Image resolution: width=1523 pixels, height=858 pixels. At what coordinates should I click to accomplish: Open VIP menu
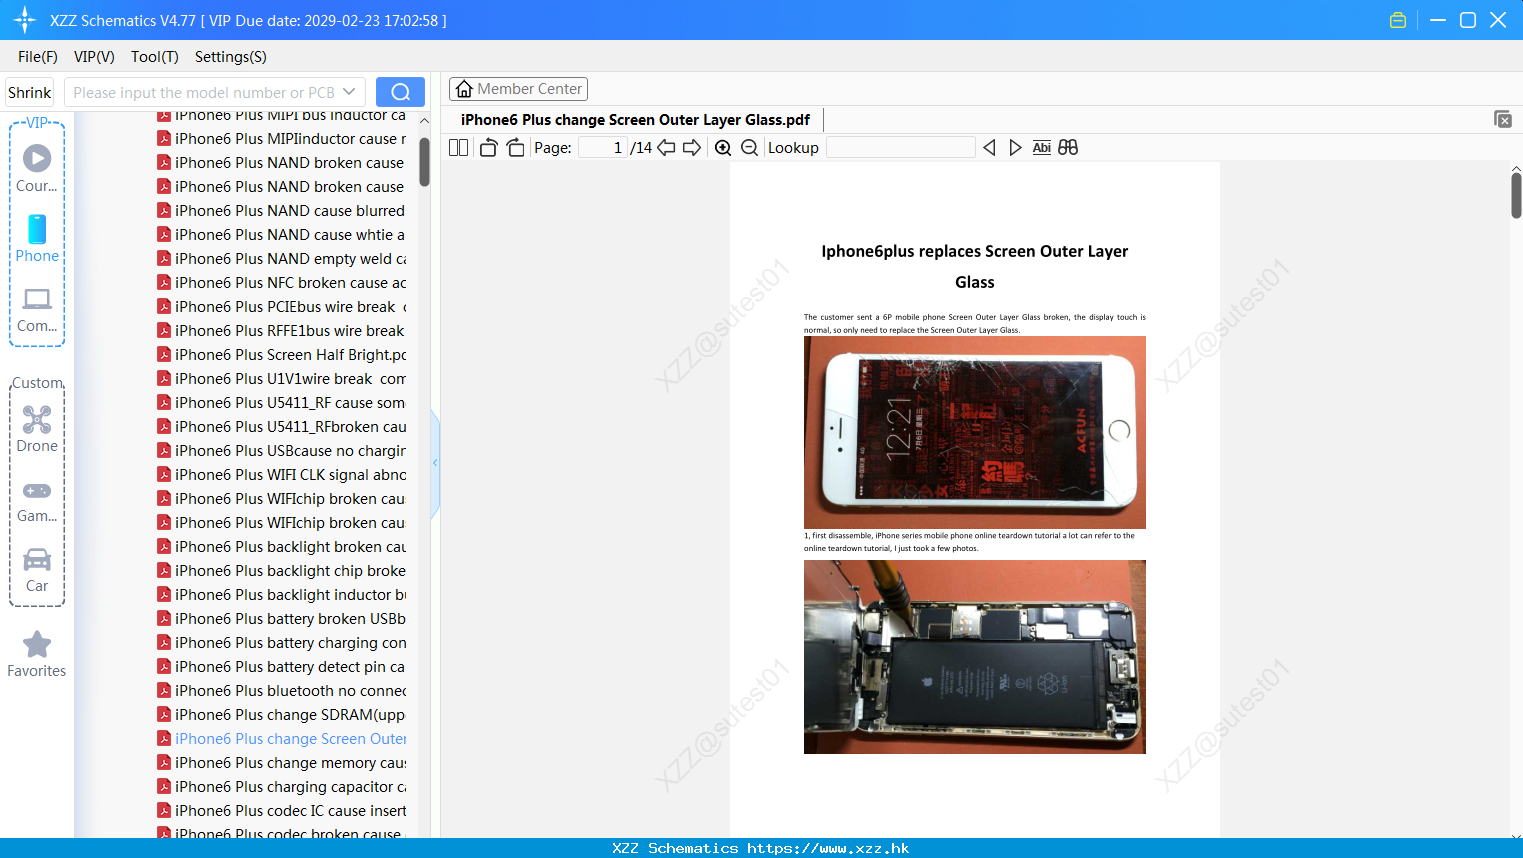coord(94,57)
